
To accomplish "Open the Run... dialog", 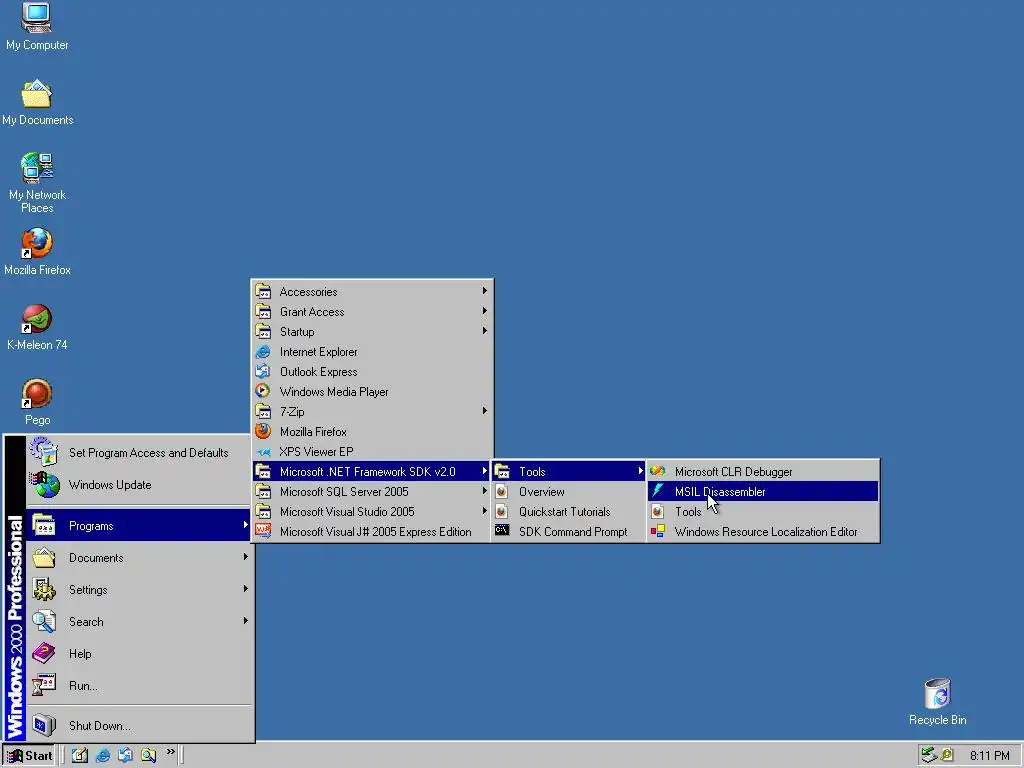I will coord(138,686).
